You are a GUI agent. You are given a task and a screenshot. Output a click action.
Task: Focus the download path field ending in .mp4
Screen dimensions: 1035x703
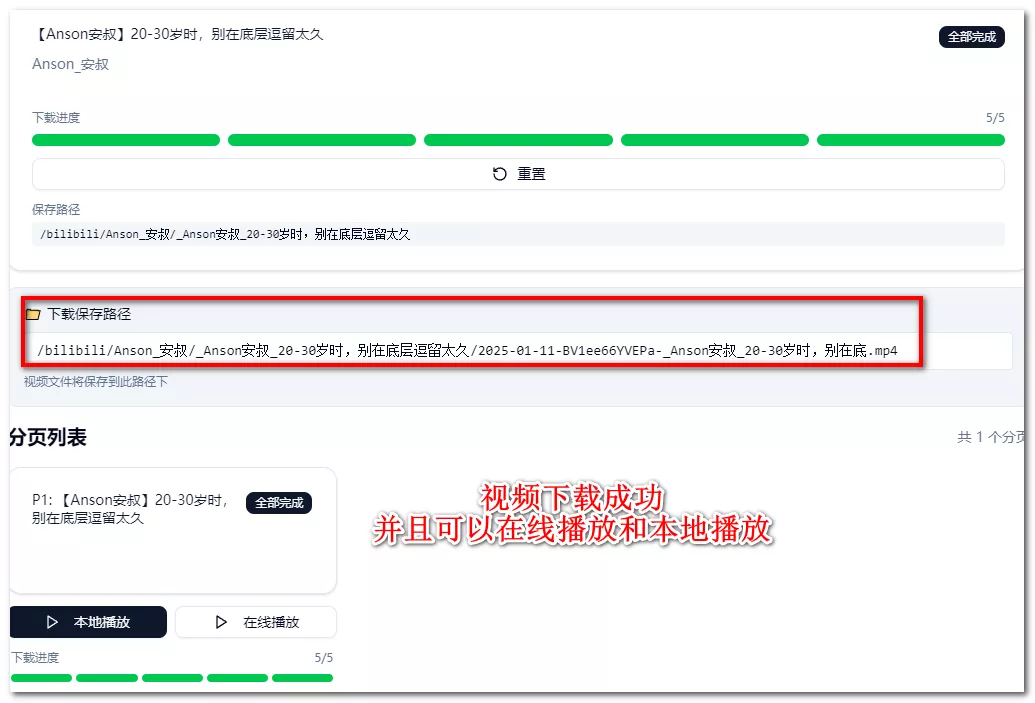coord(467,351)
